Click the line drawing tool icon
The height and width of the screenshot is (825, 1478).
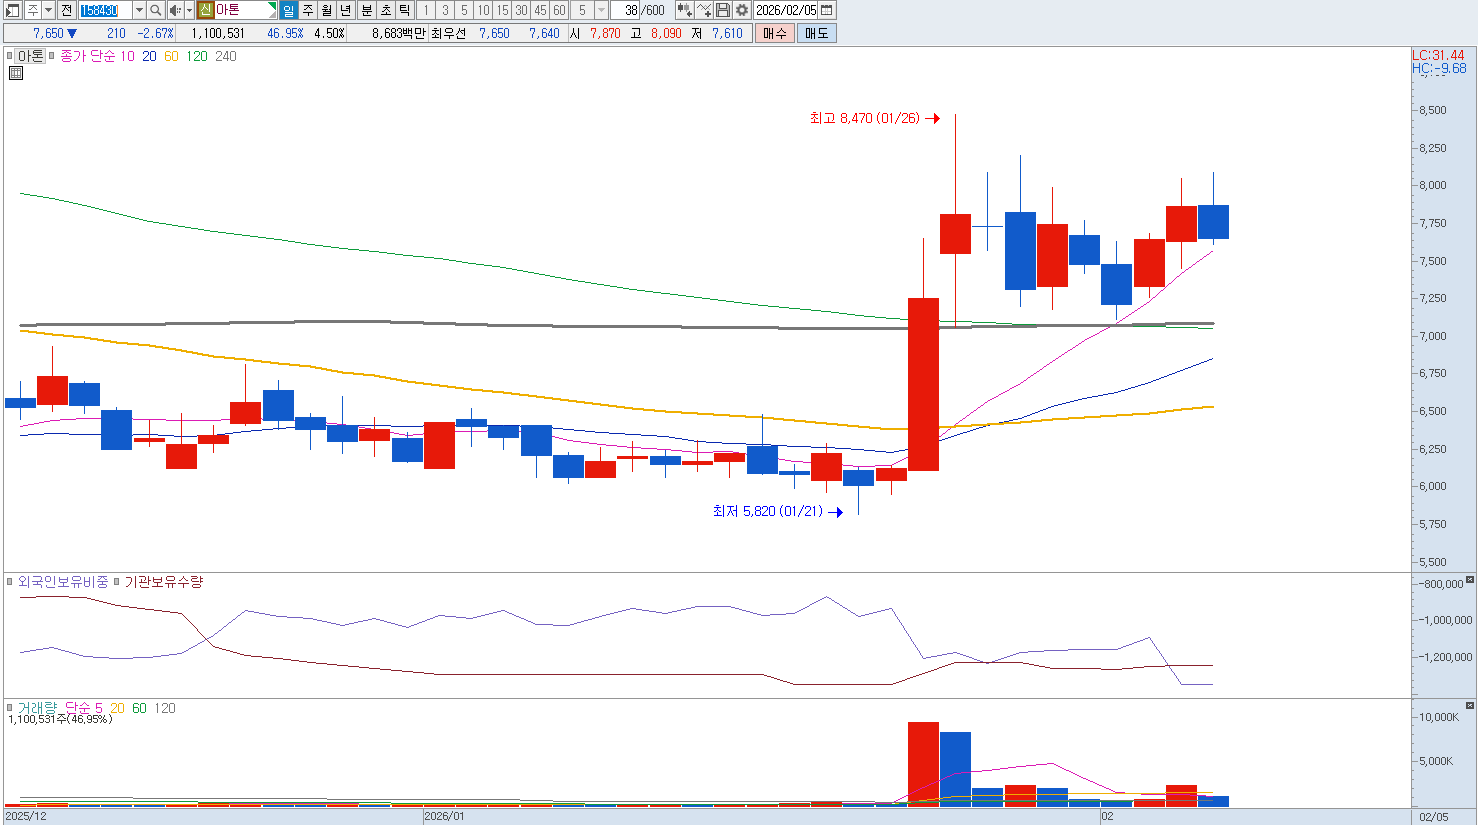click(704, 10)
